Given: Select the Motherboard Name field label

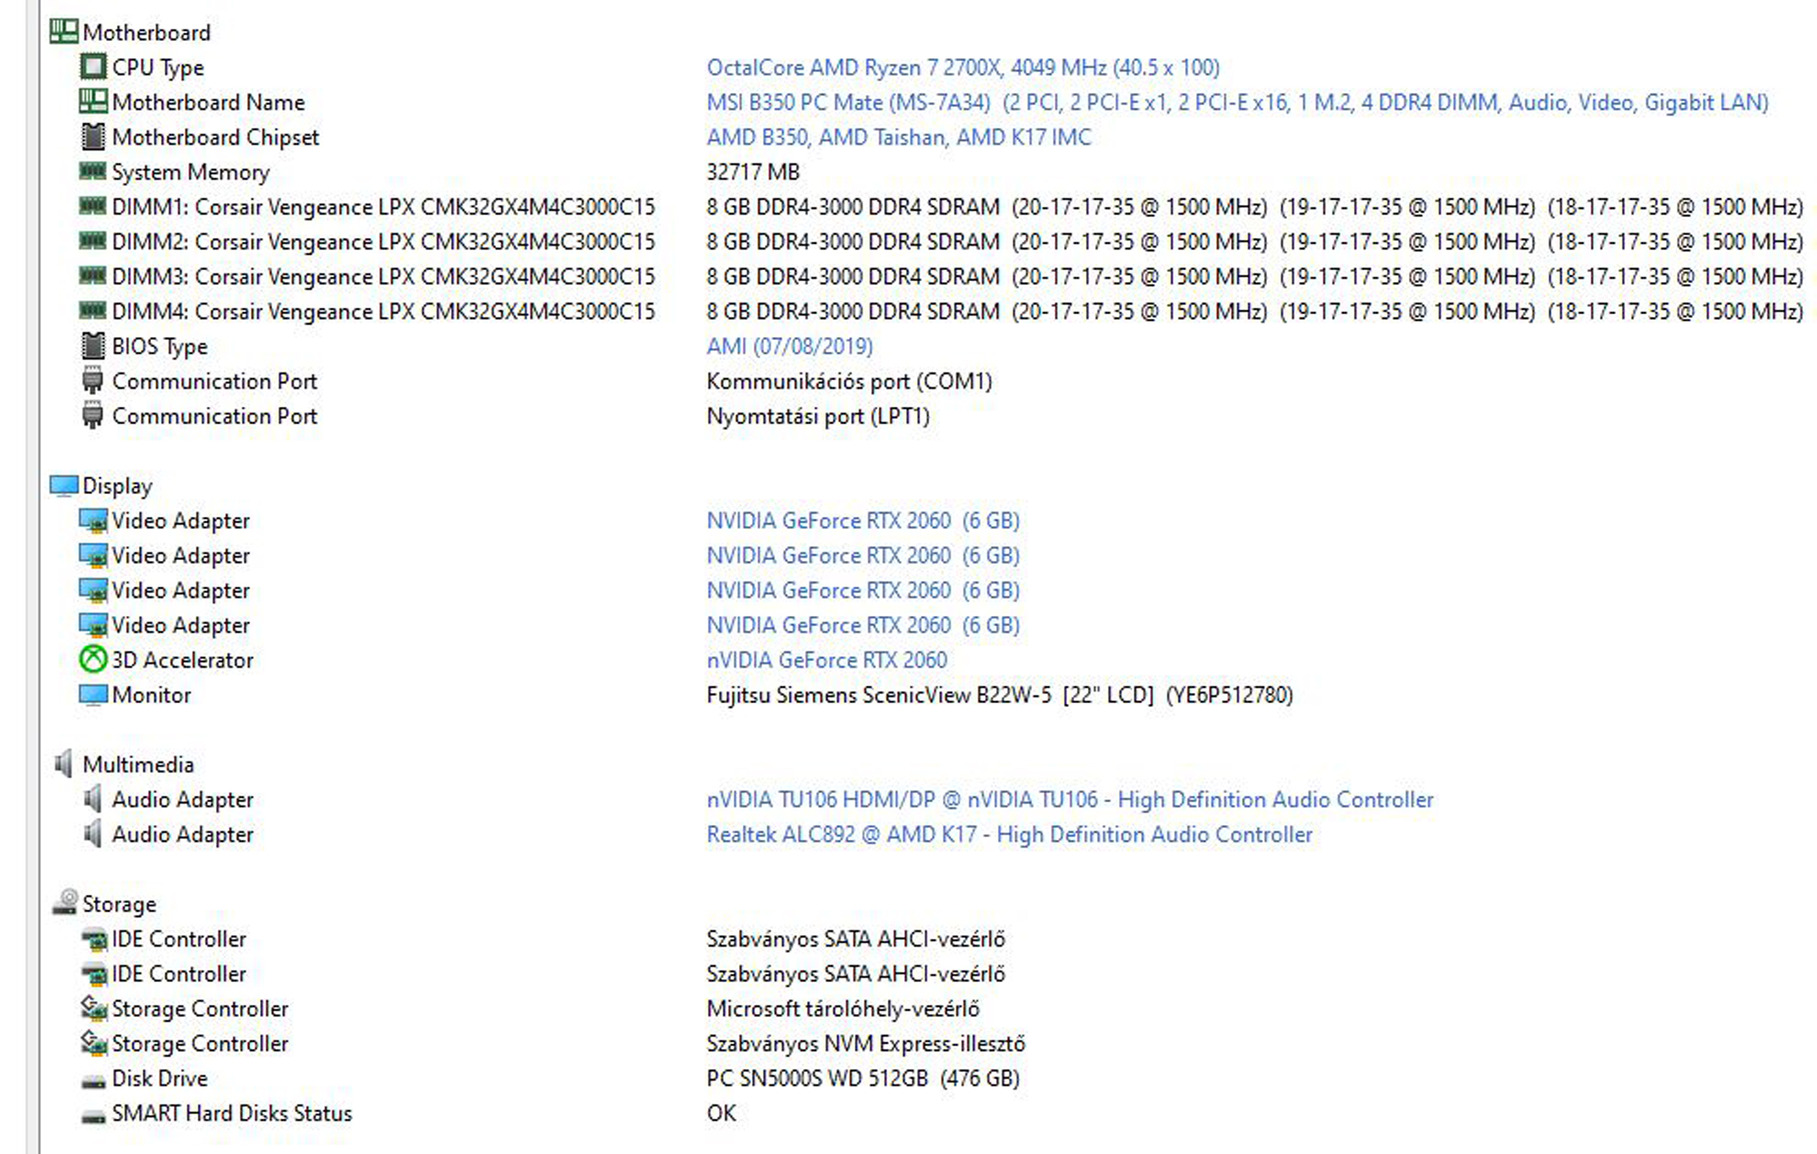Looking at the screenshot, I should pos(208,102).
